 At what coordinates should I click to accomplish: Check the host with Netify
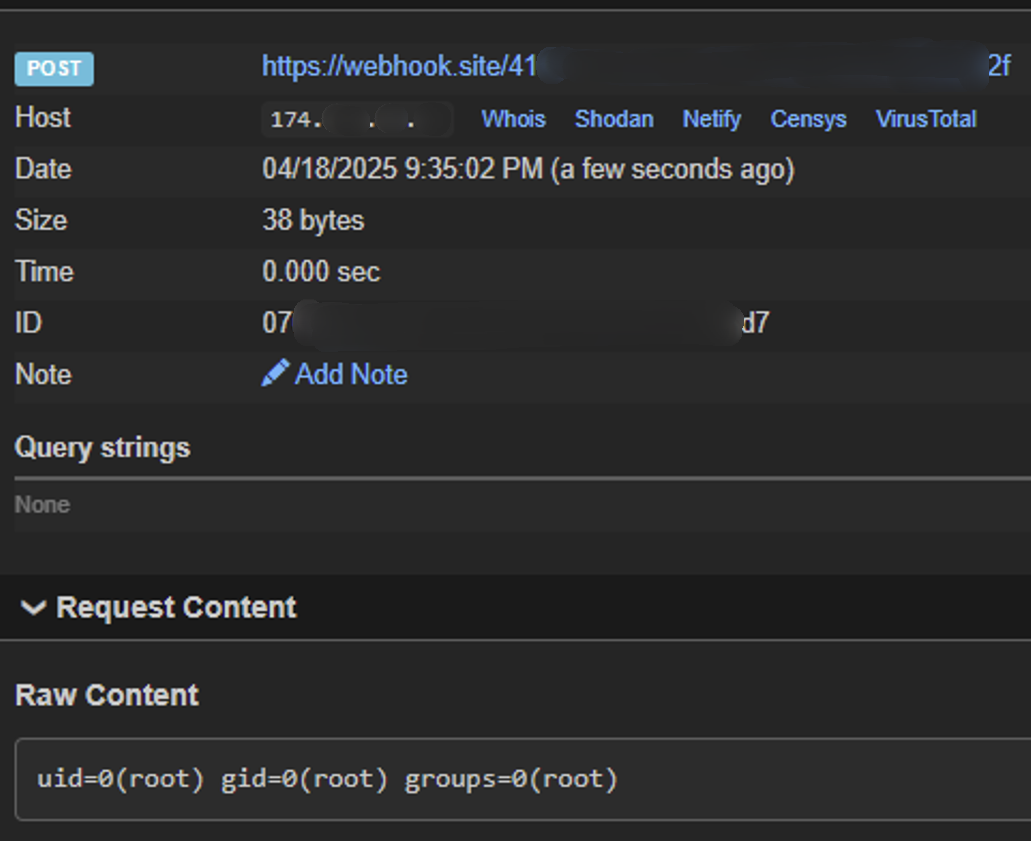[711, 119]
